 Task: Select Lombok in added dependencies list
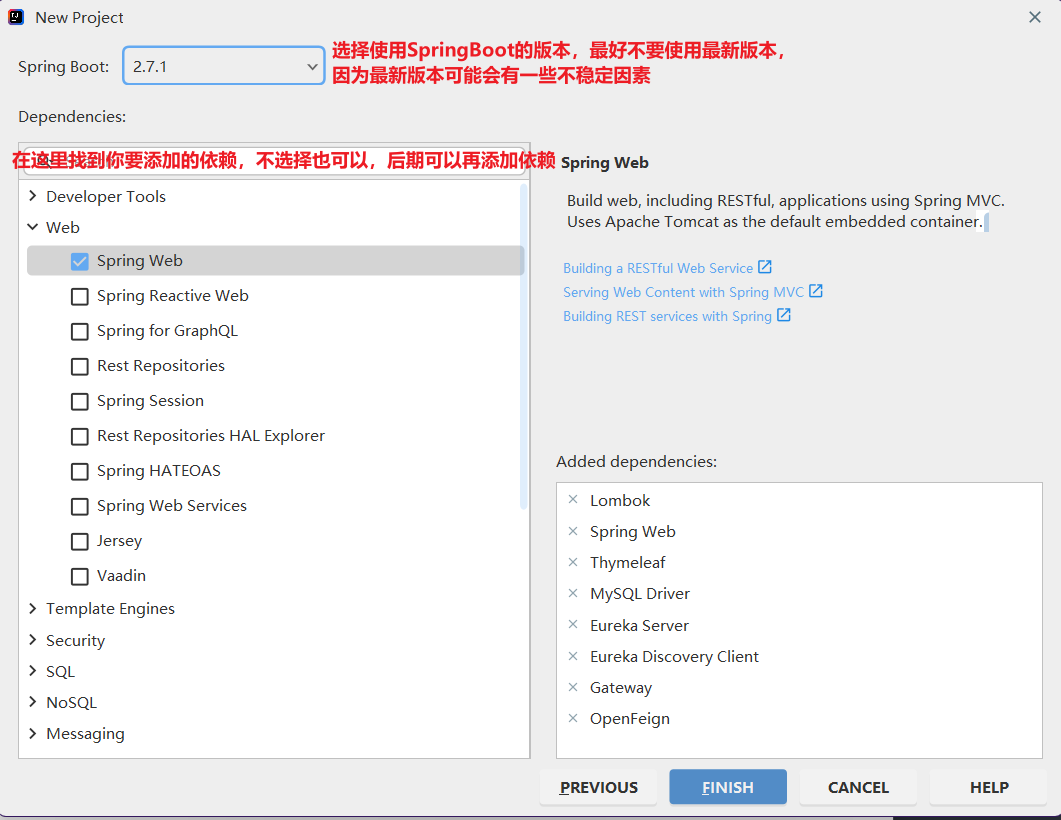coord(620,501)
